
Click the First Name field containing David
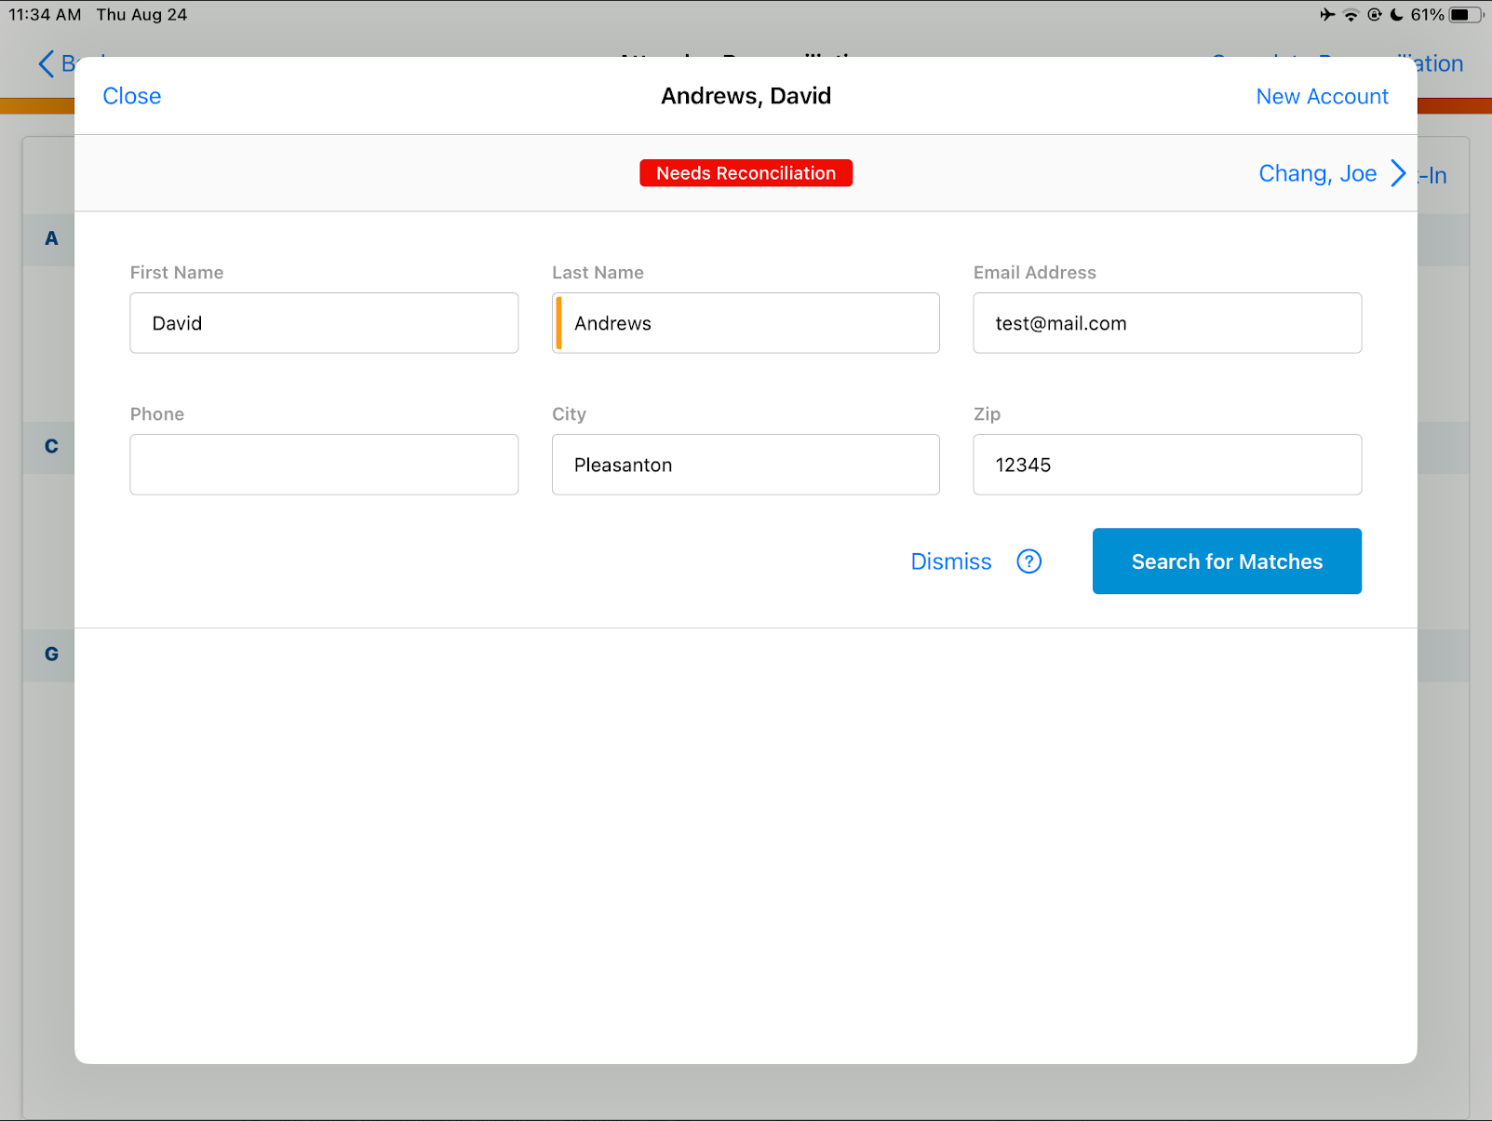tap(324, 323)
